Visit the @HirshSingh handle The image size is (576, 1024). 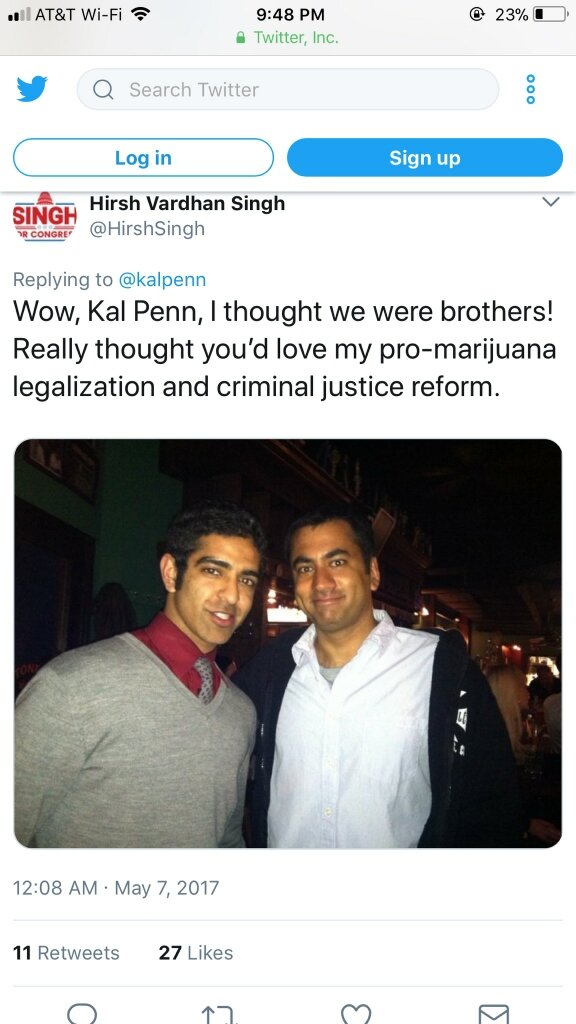click(x=147, y=229)
